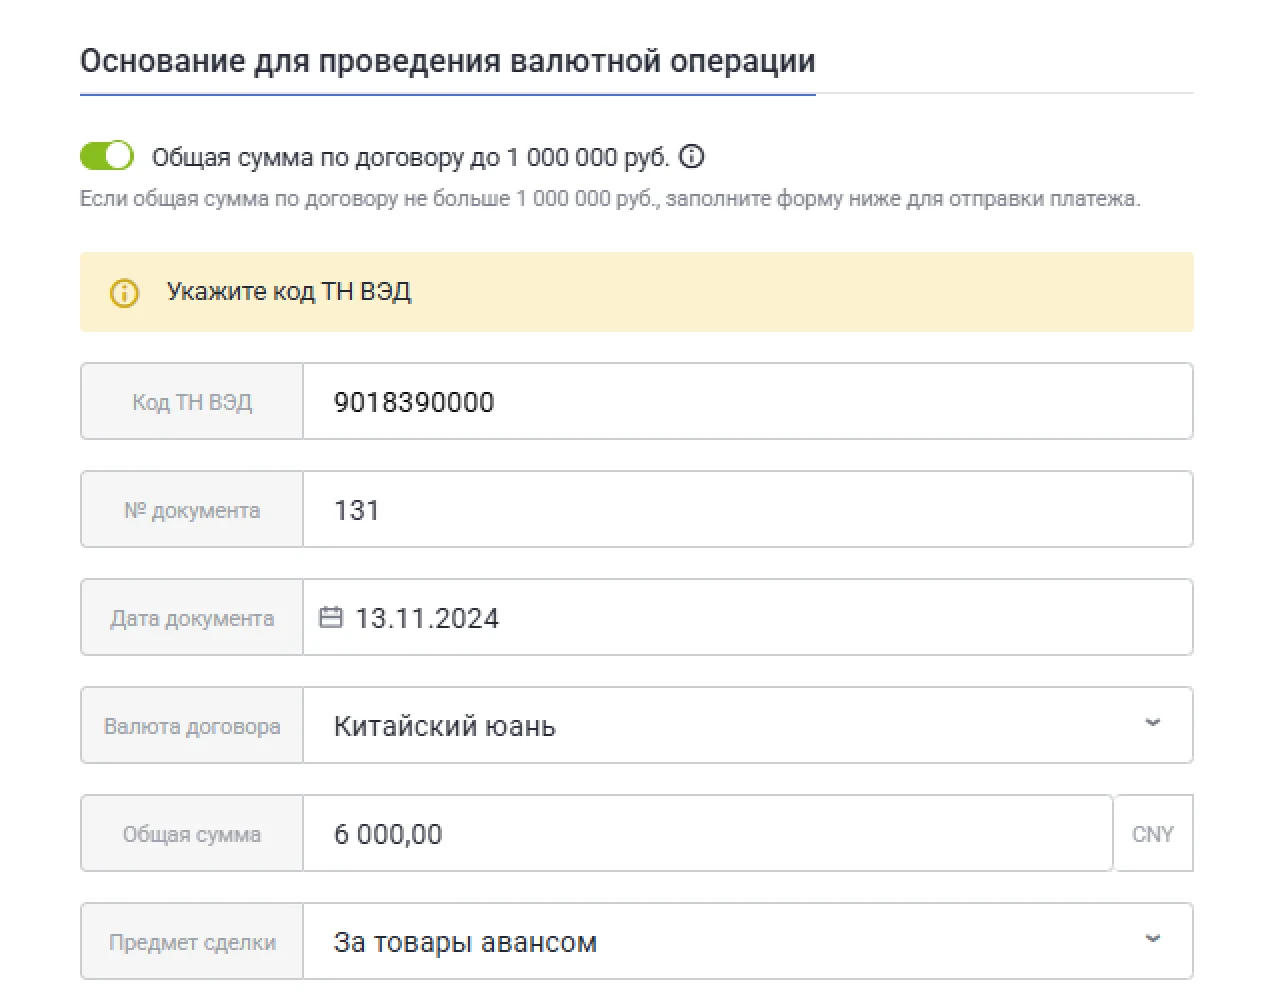Click the 'Валюта договора' field label
Screen dimensions: 1288x994
pyautogui.click(x=192, y=726)
